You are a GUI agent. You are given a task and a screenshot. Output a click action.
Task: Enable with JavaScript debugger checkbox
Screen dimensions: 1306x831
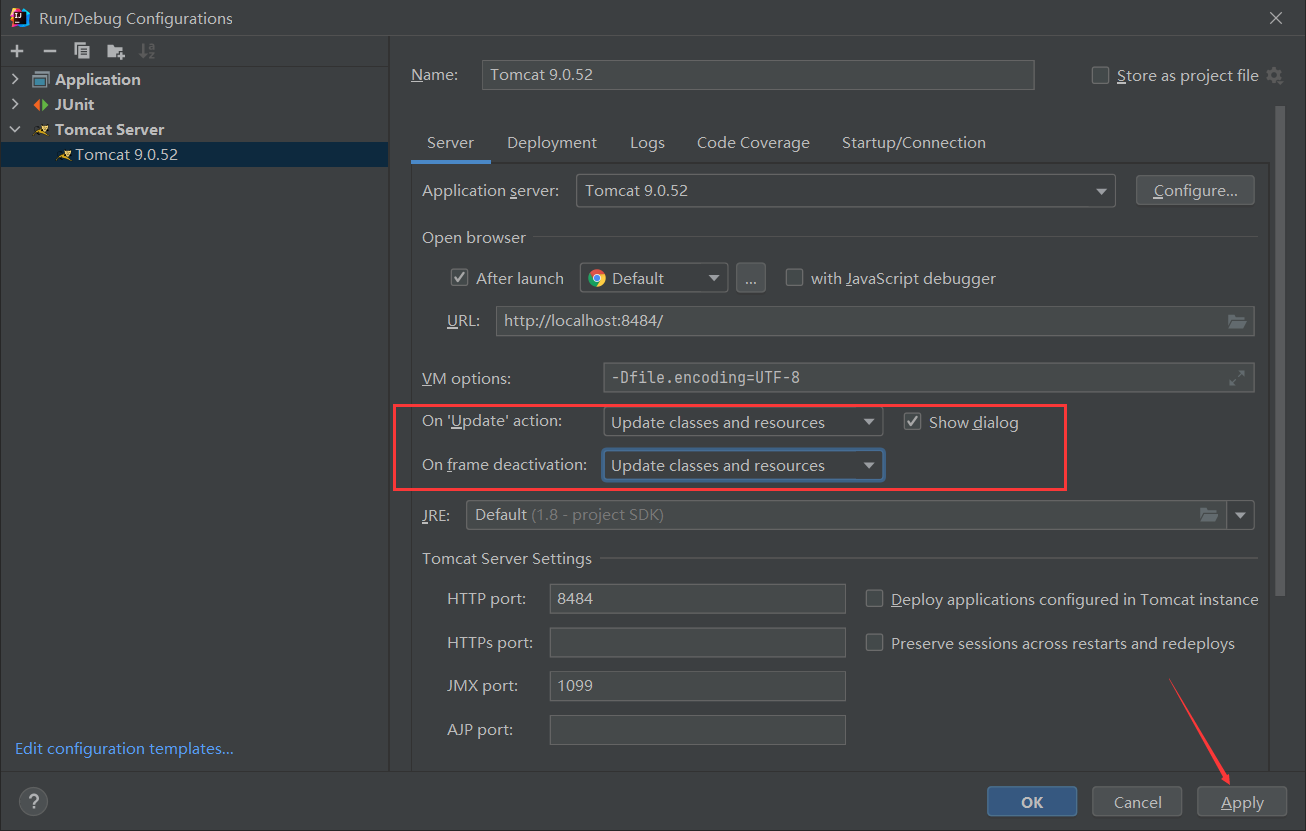(x=794, y=278)
